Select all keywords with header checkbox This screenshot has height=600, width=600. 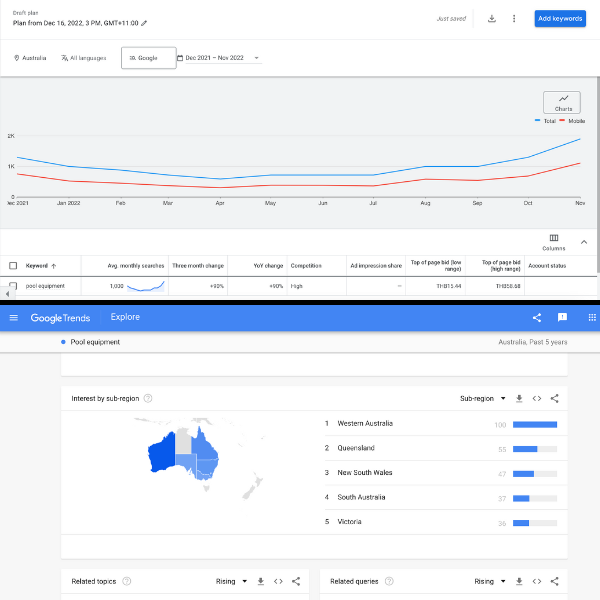(x=13, y=266)
